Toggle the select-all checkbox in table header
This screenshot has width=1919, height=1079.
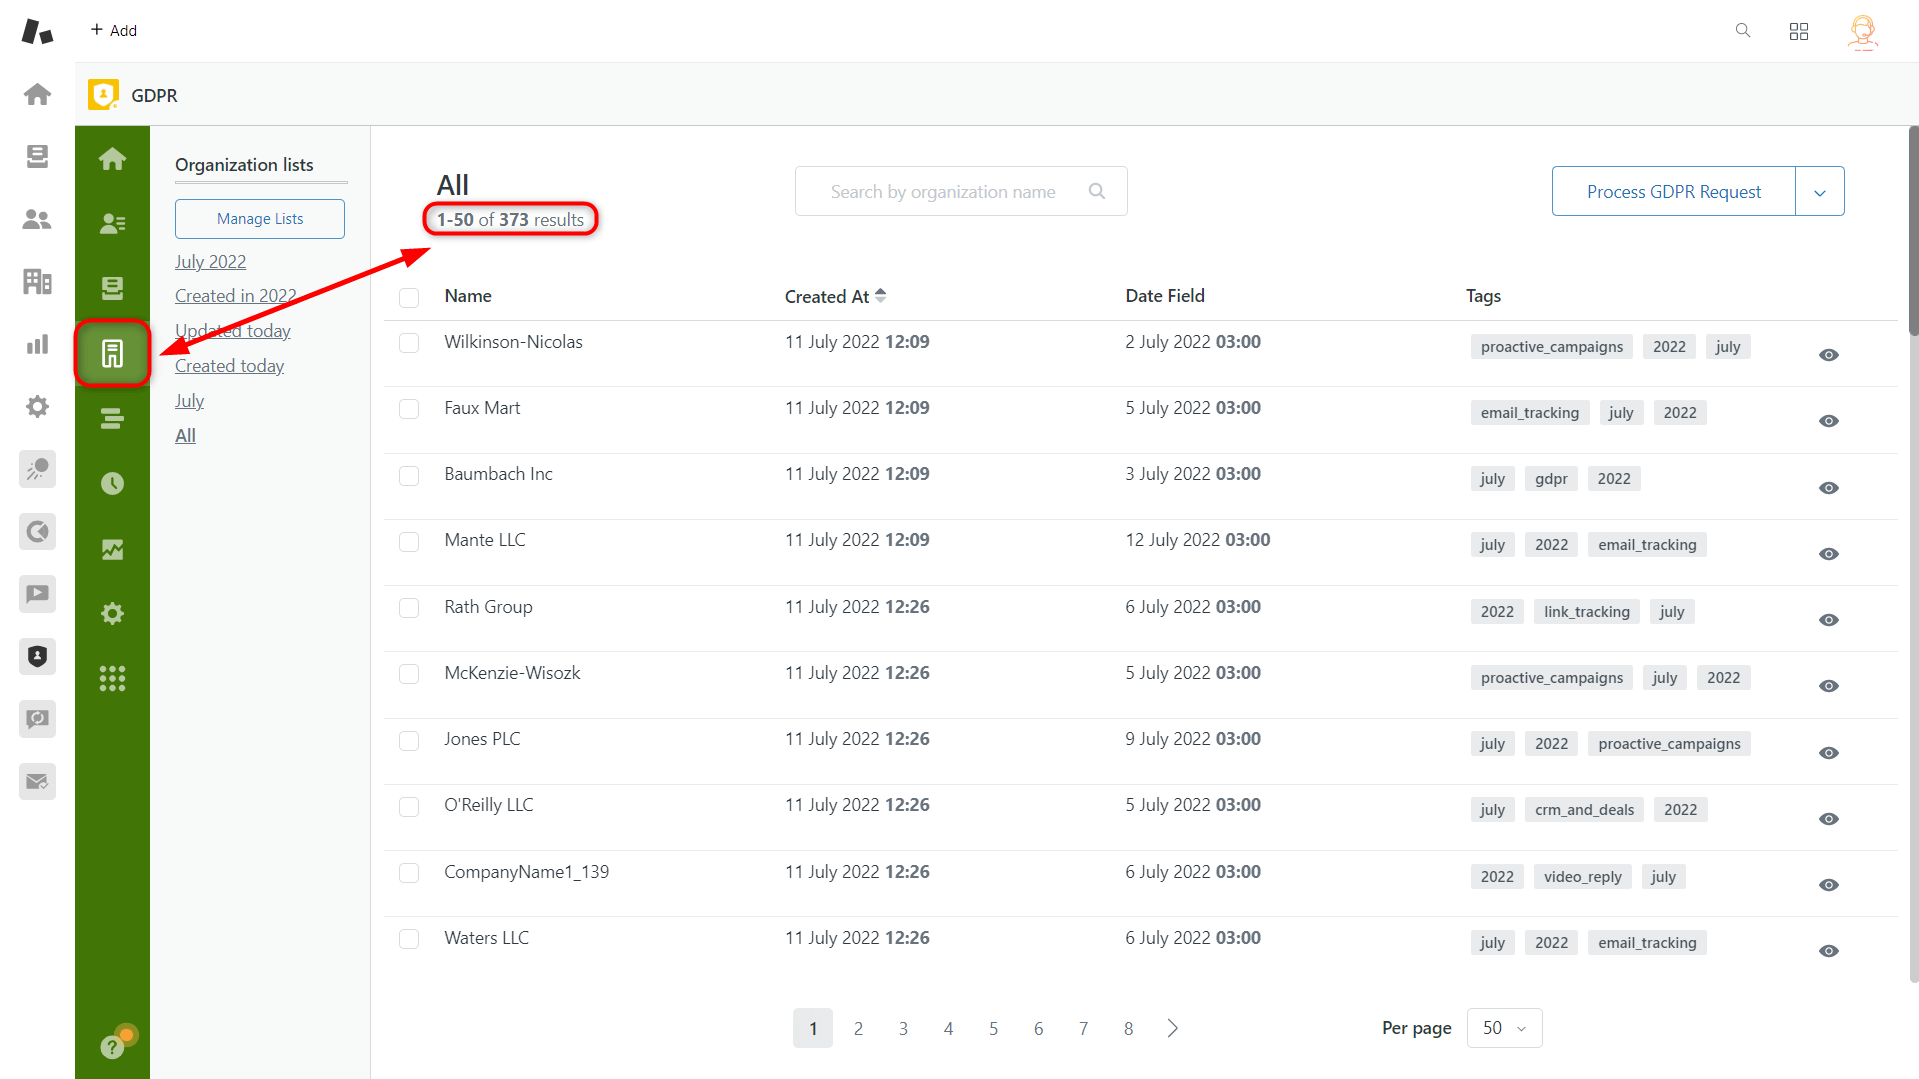pyautogui.click(x=409, y=297)
